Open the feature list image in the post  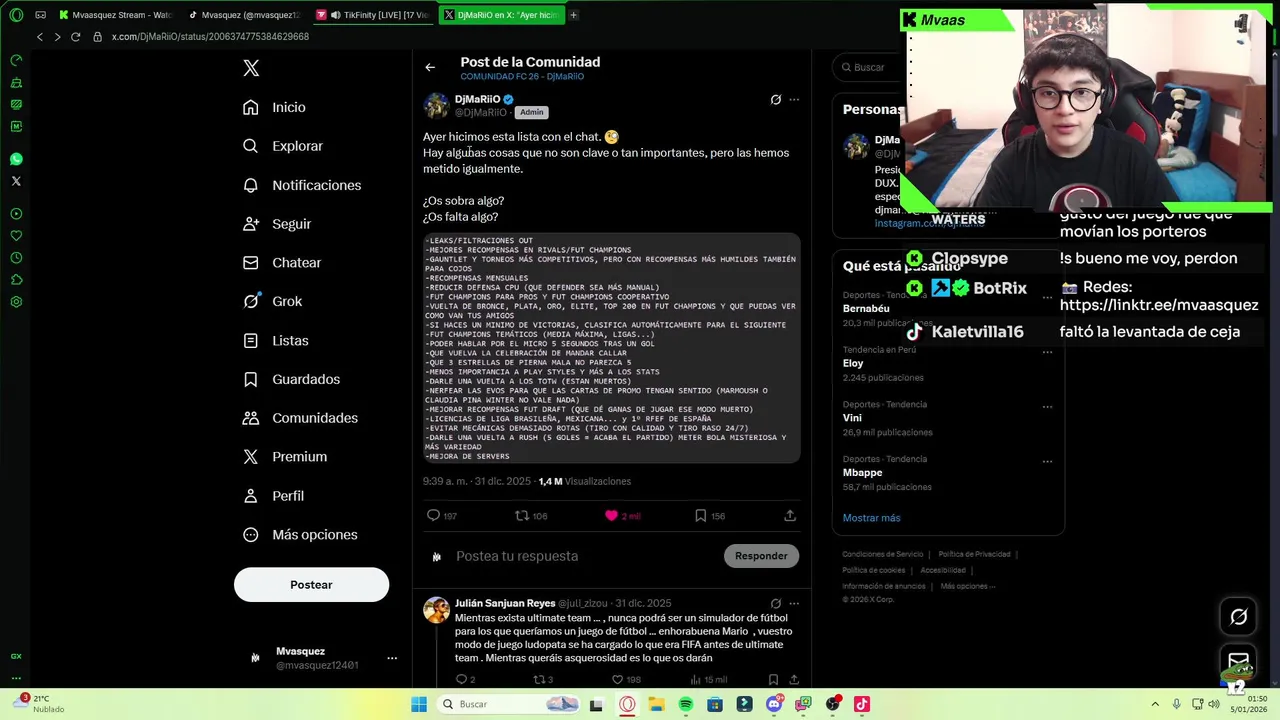click(x=611, y=348)
